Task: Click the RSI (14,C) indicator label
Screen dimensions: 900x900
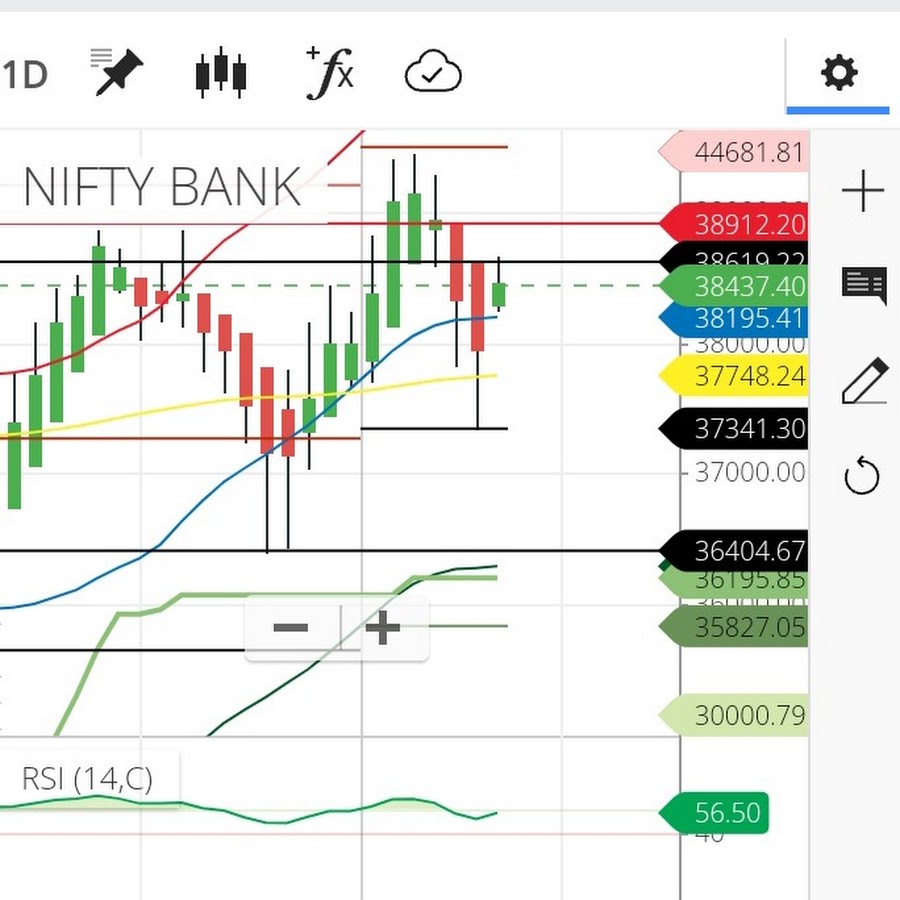Action: click(x=87, y=779)
